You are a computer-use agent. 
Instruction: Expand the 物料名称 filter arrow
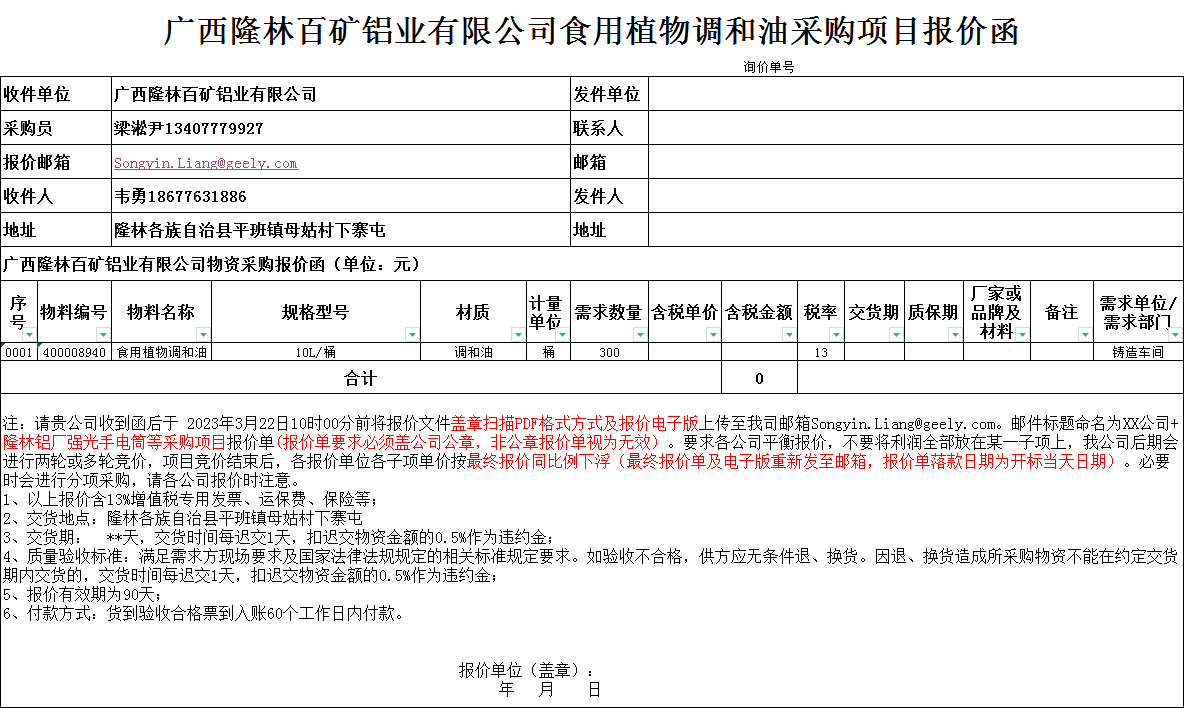(x=202, y=334)
